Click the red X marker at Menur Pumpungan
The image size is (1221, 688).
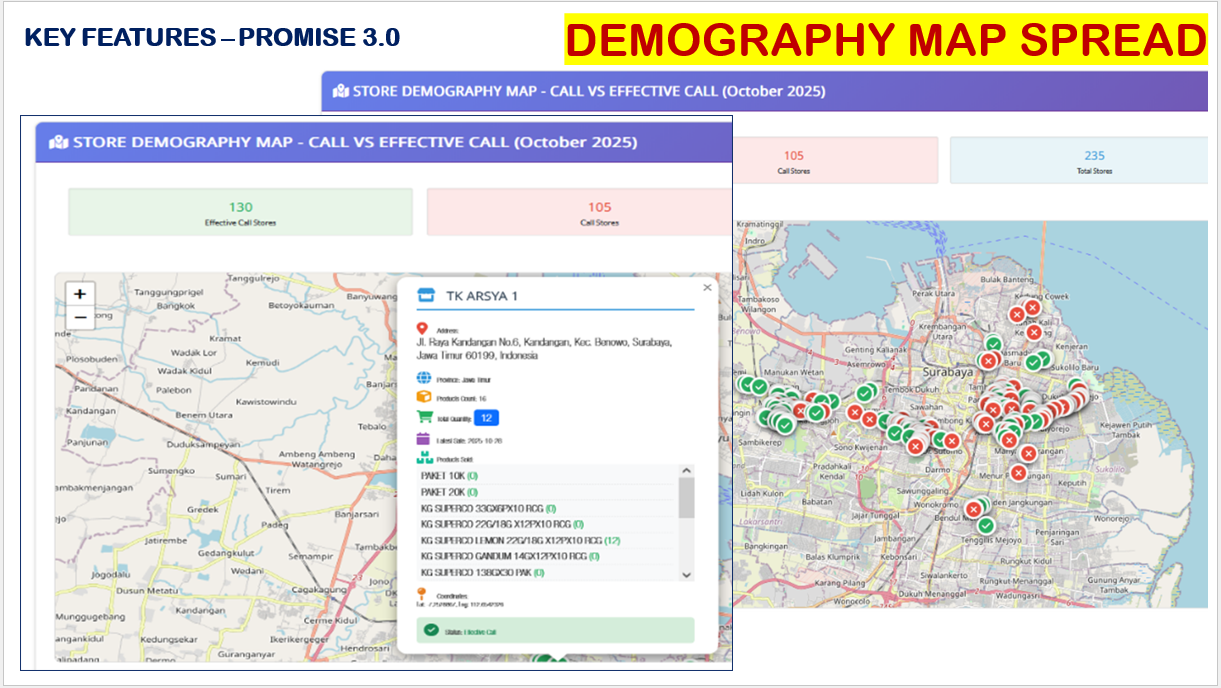[x=1018, y=473]
